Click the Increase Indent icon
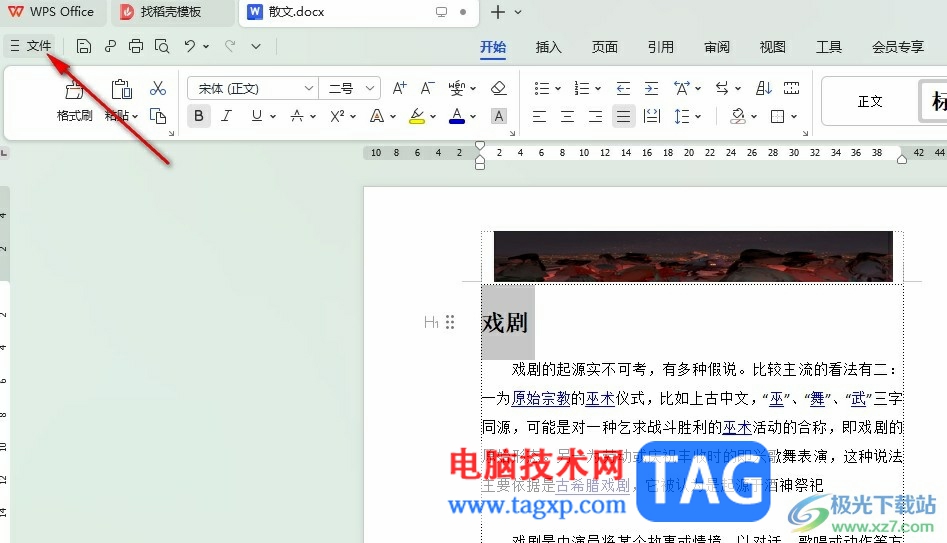This screenshot has height=543, width=947. point(651,89)
